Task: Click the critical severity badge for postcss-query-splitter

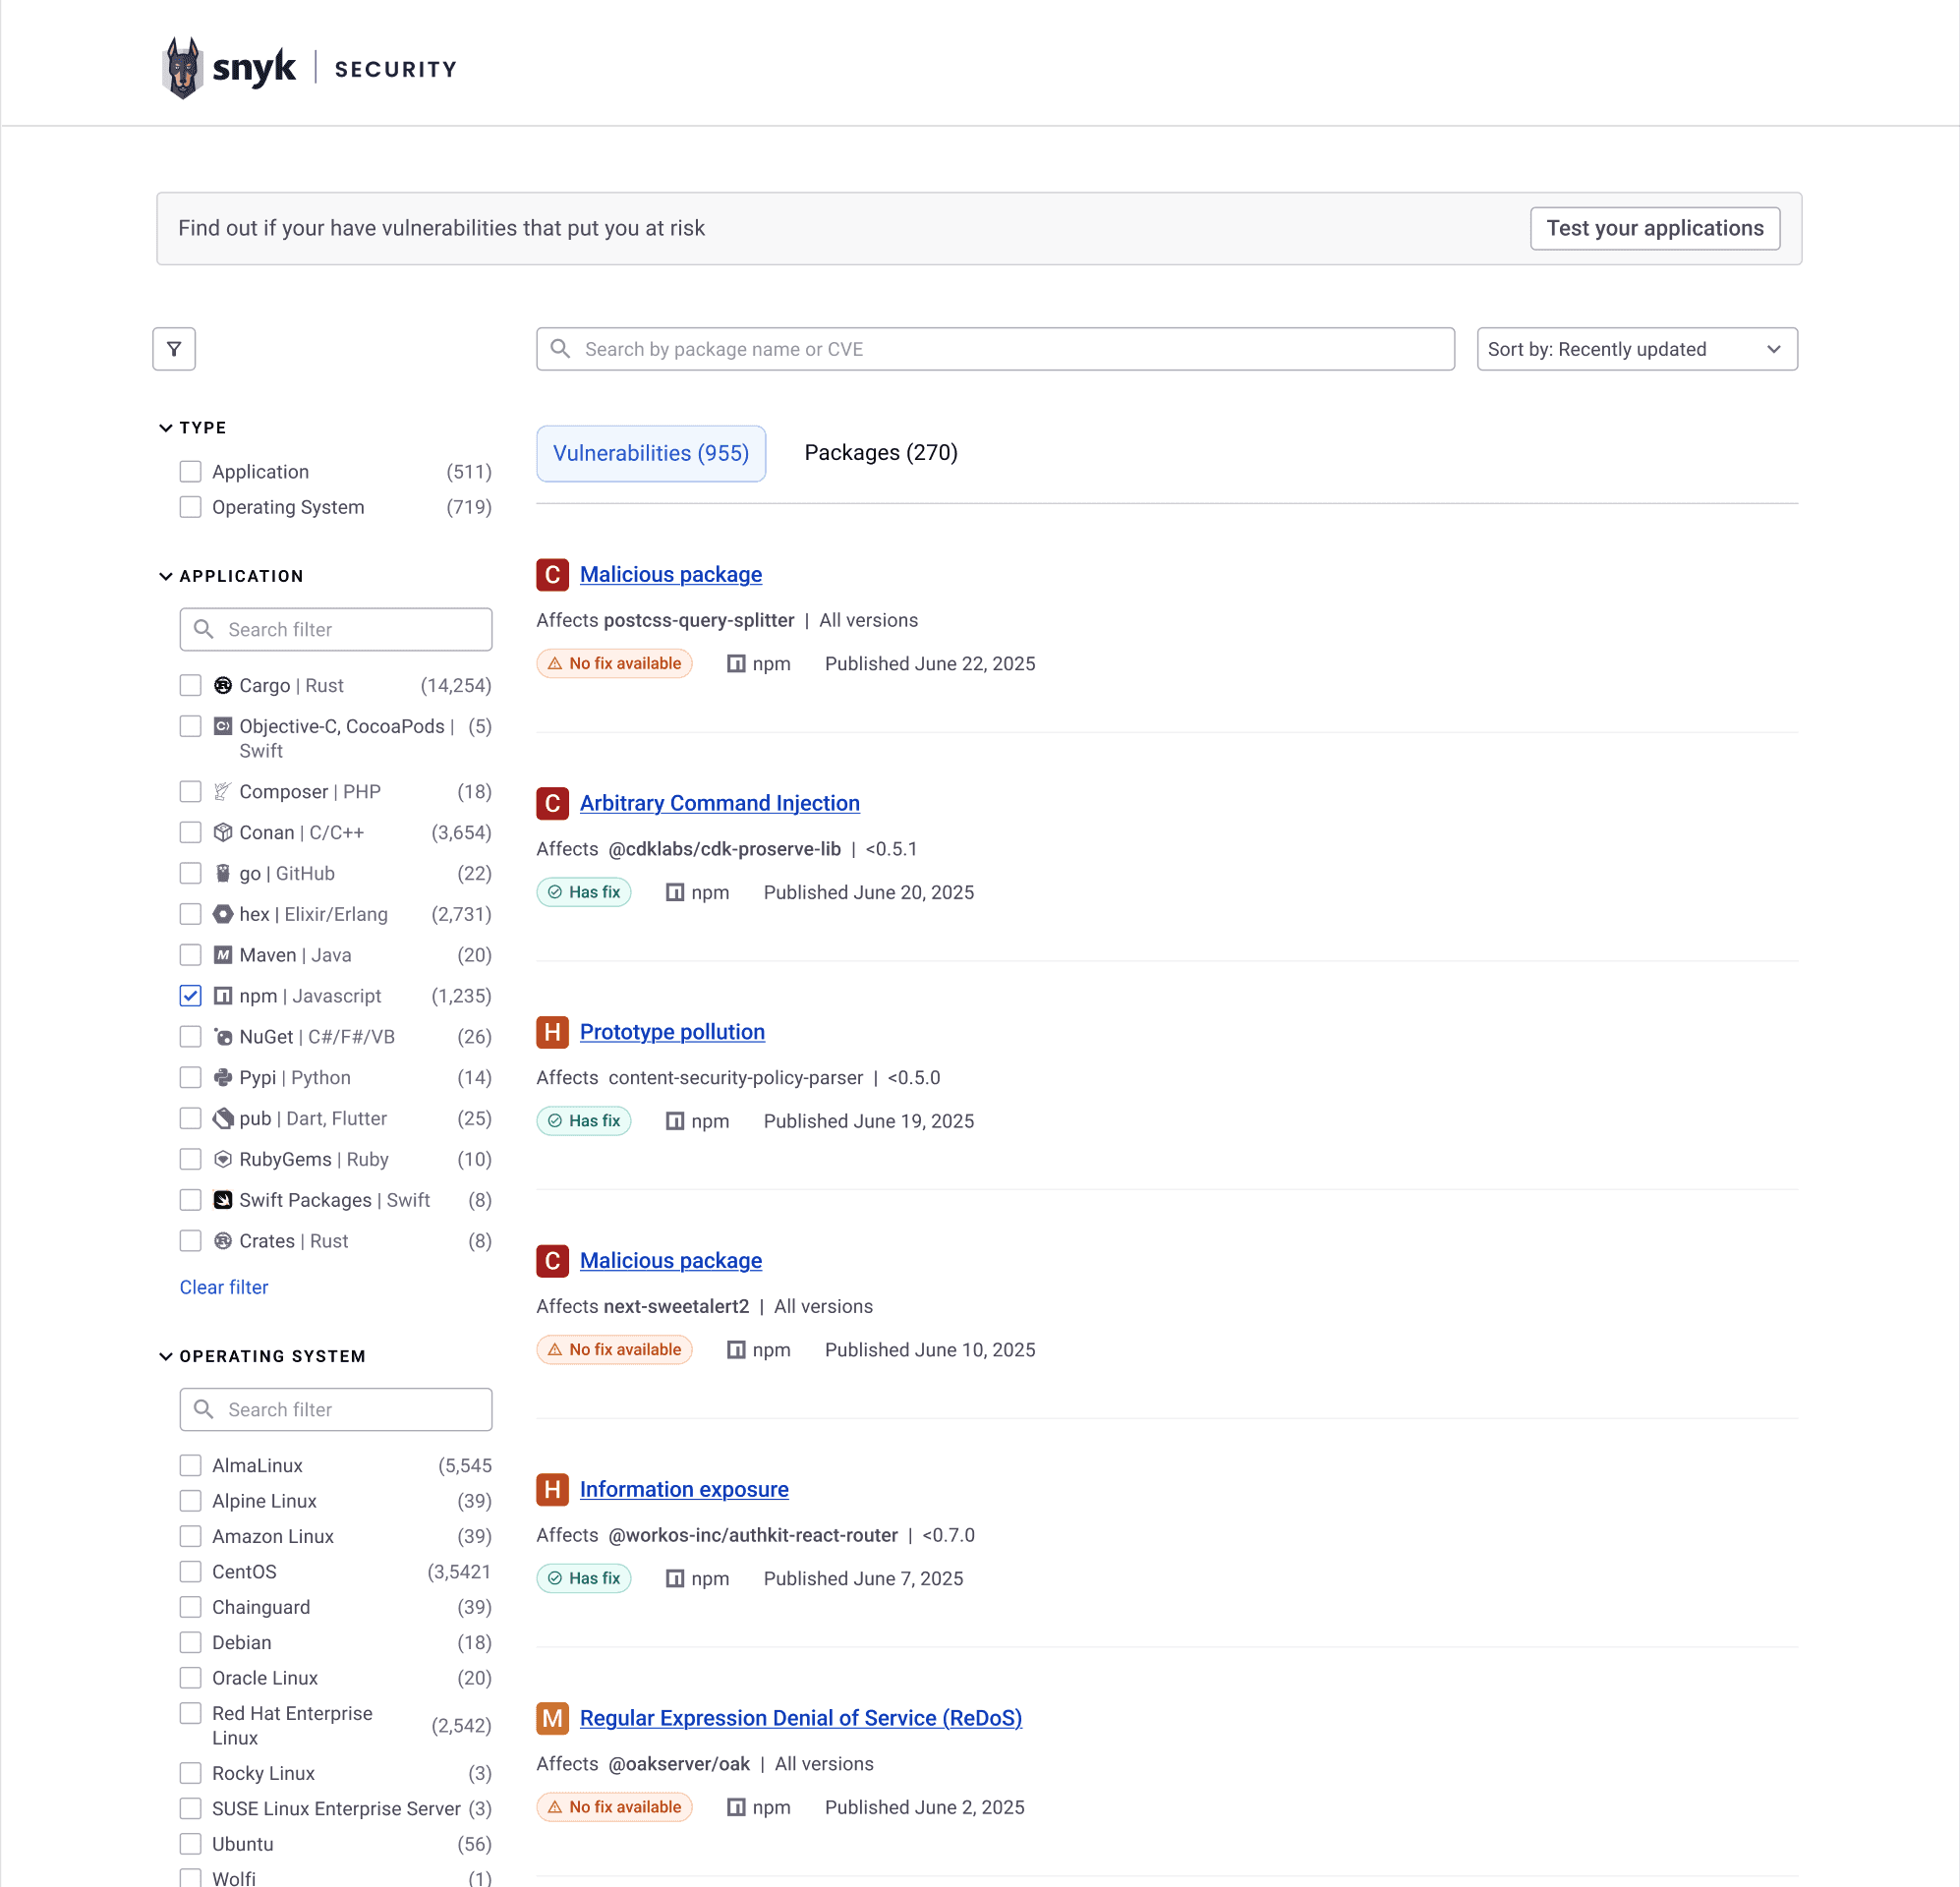Action: pos(552,575)
